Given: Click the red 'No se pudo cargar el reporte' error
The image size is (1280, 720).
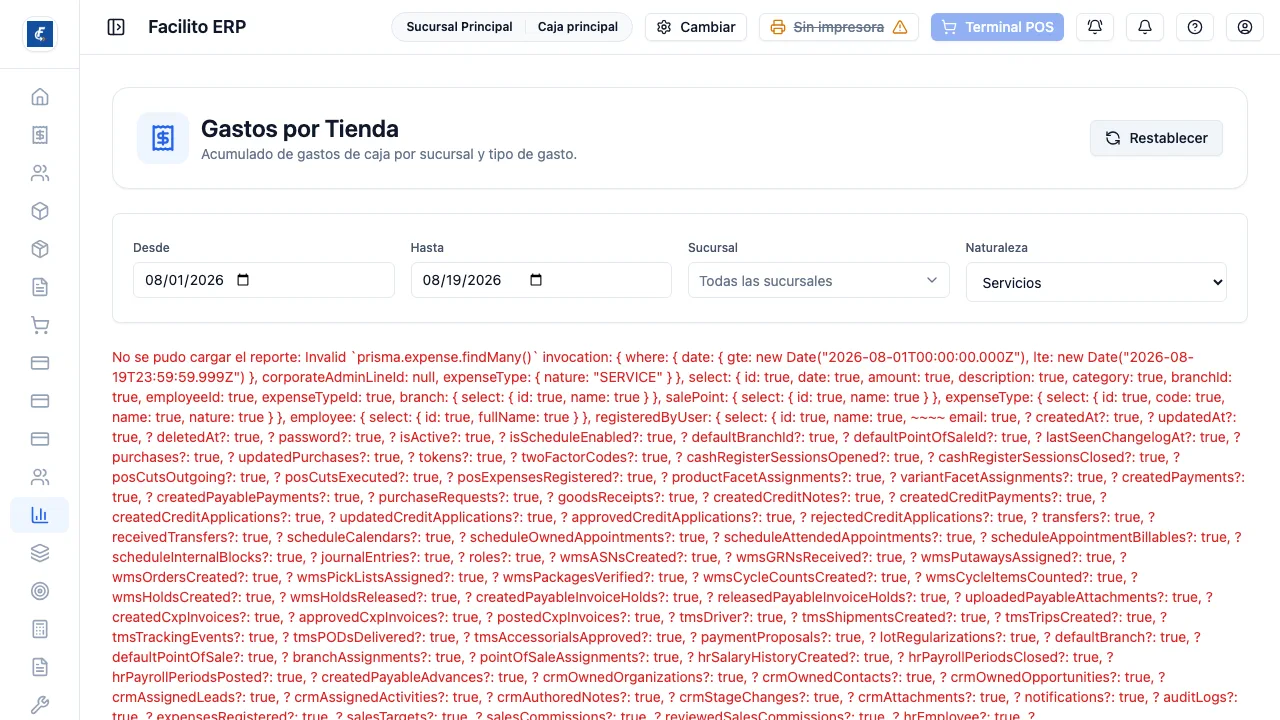Looking at the screenshot, I should [680, 537].
